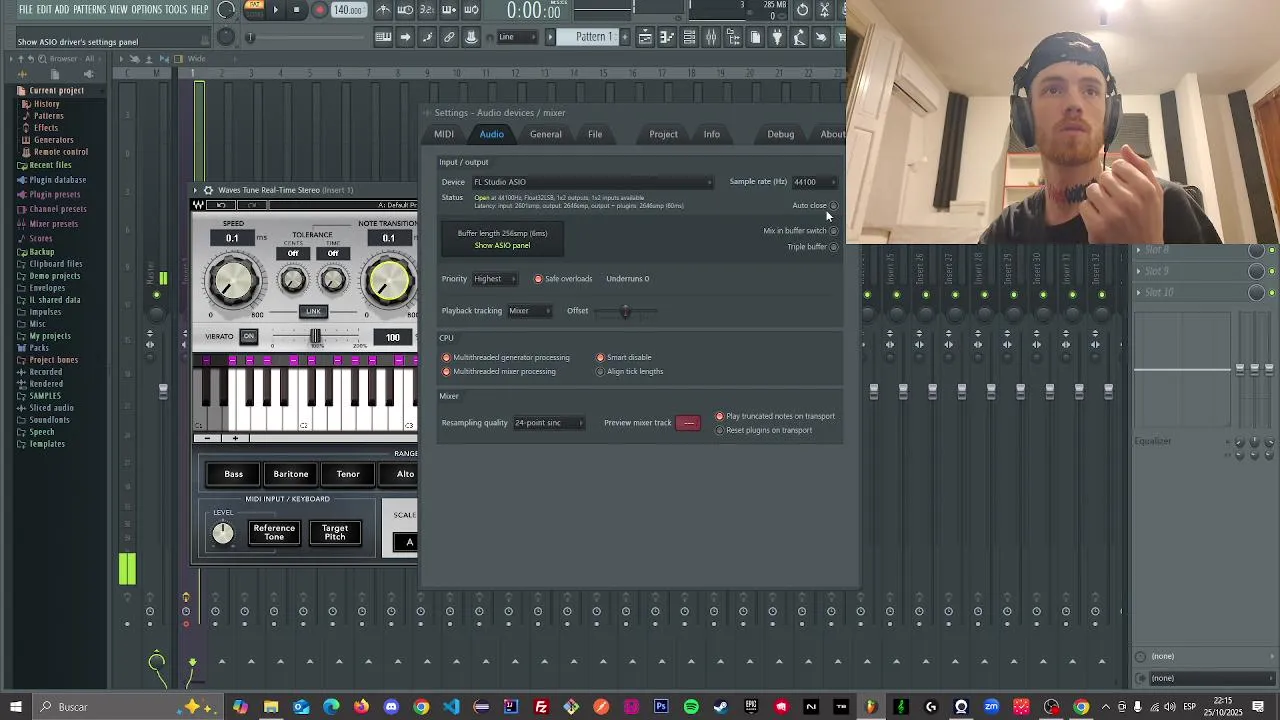Image resolution: width=1280 pixels, height=720 pixels.
Task: Click the Stop button in the transport
Action: (296, 10)
